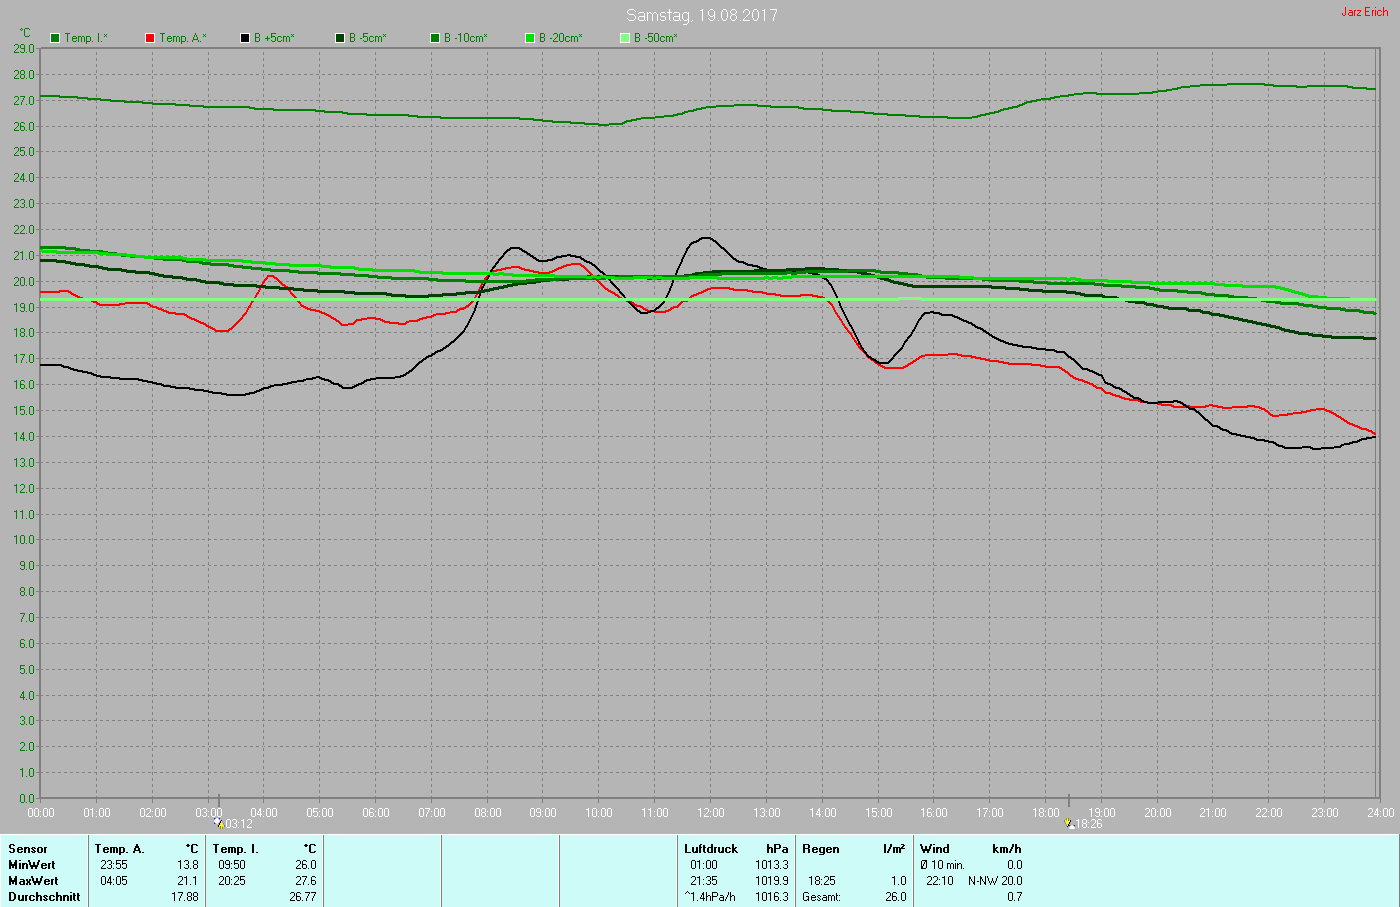Click the Temp. I.* legend label
1400x907 pixels.
86,38
